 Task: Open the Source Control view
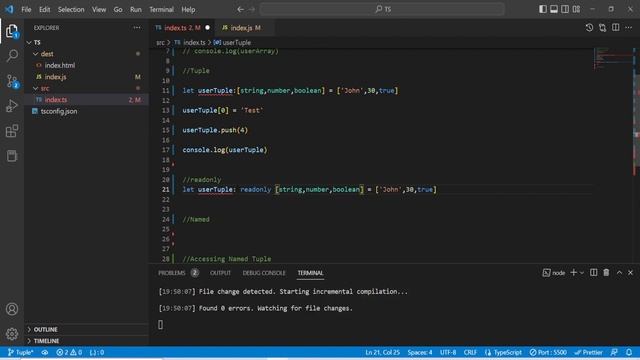12,81
